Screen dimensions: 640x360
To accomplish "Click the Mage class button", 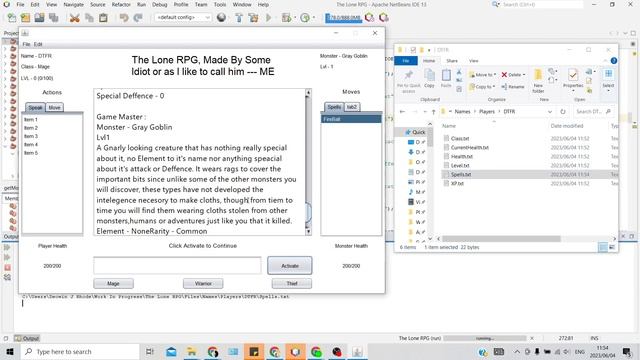I will tap(113, 283).
